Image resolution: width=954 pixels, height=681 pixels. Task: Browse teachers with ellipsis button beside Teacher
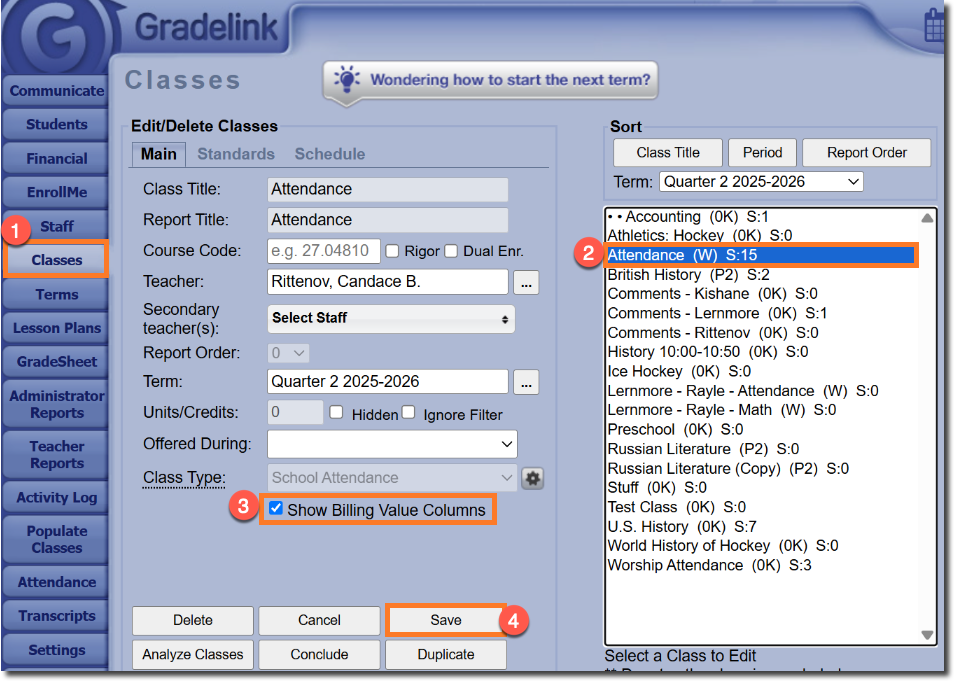point(526,283)
